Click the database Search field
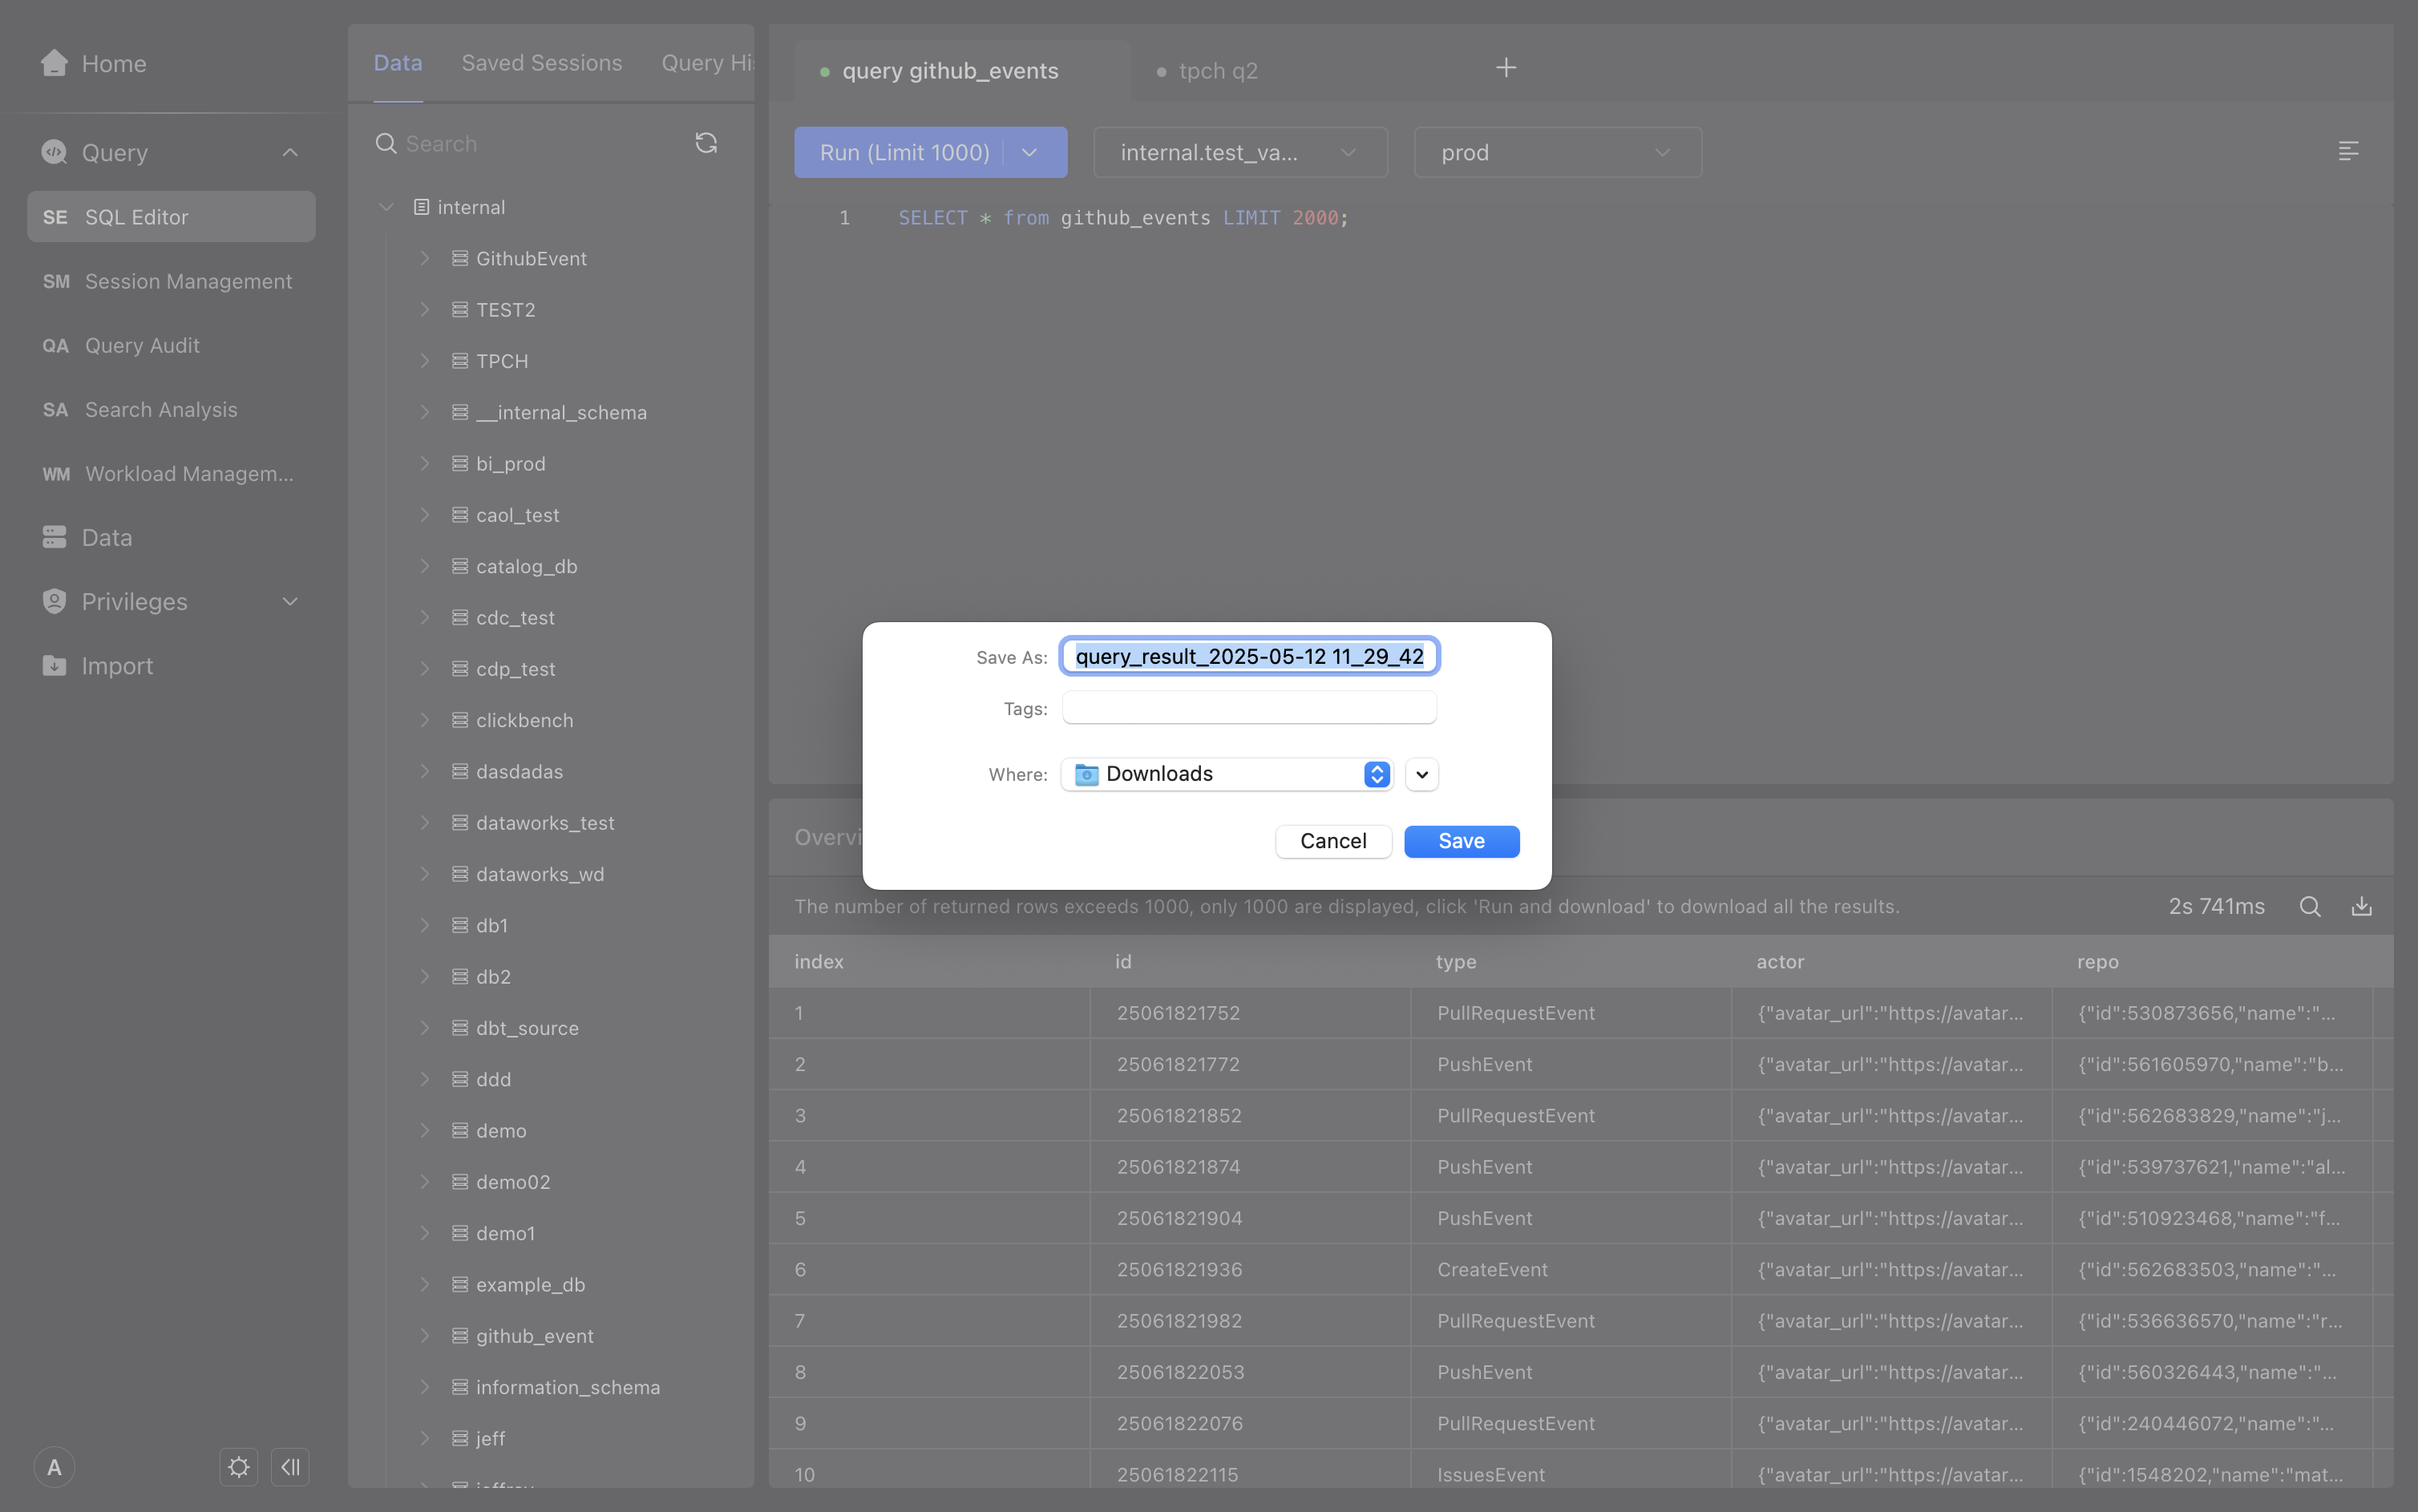This screenshot has width=2418, height=1512. [540, 143]
